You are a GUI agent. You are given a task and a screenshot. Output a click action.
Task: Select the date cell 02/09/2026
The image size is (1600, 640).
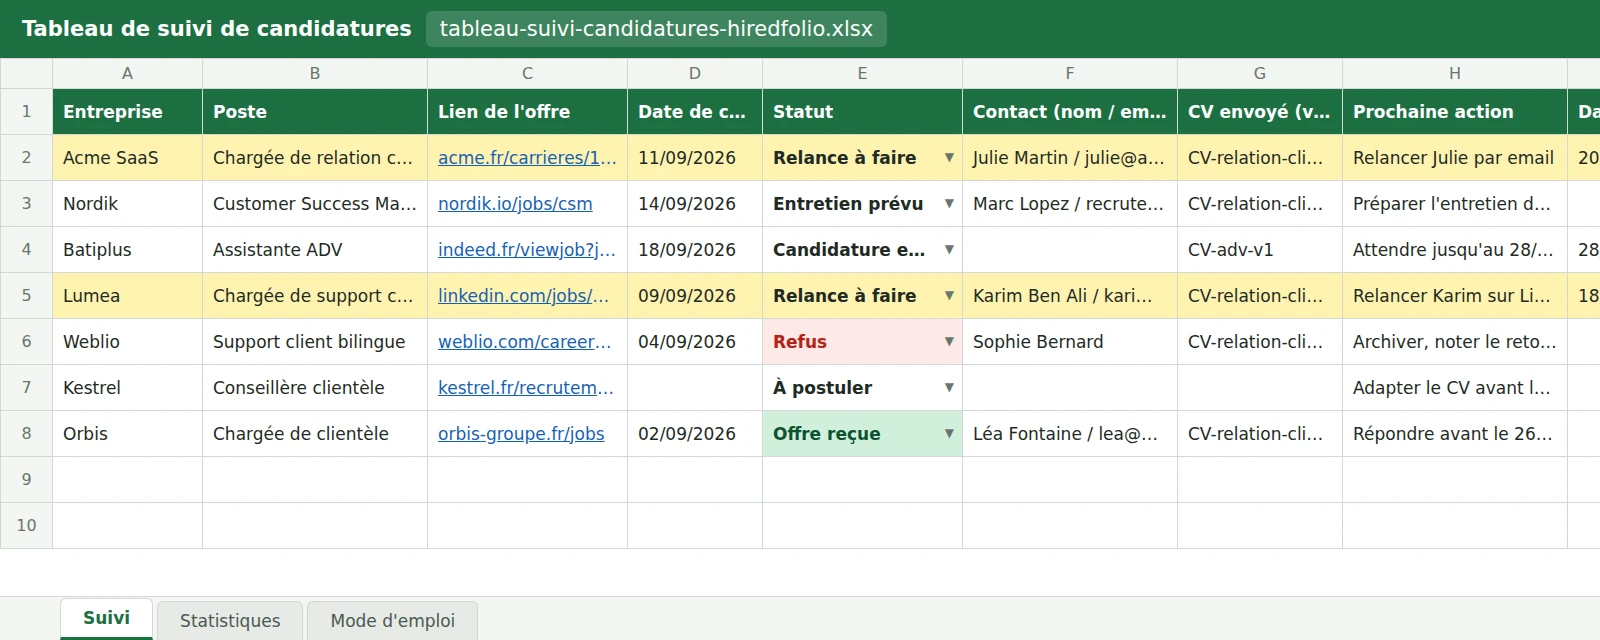[x=695, y=434]
